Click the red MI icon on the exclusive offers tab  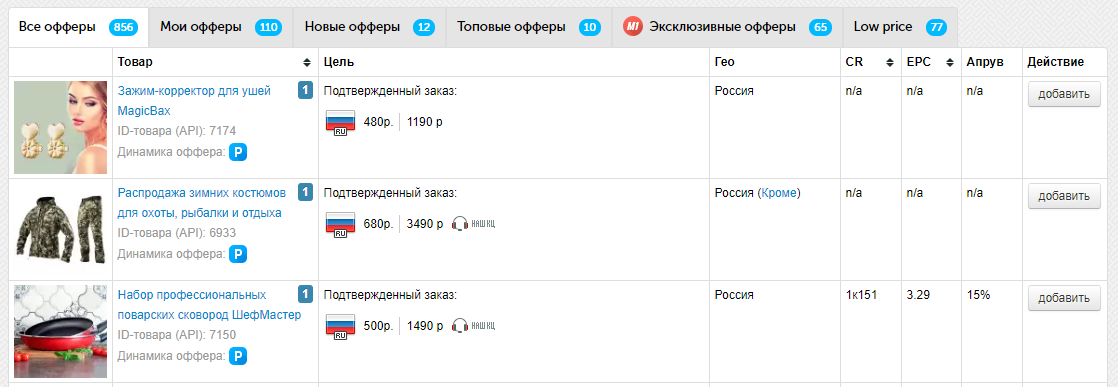(x=632, y=27)
